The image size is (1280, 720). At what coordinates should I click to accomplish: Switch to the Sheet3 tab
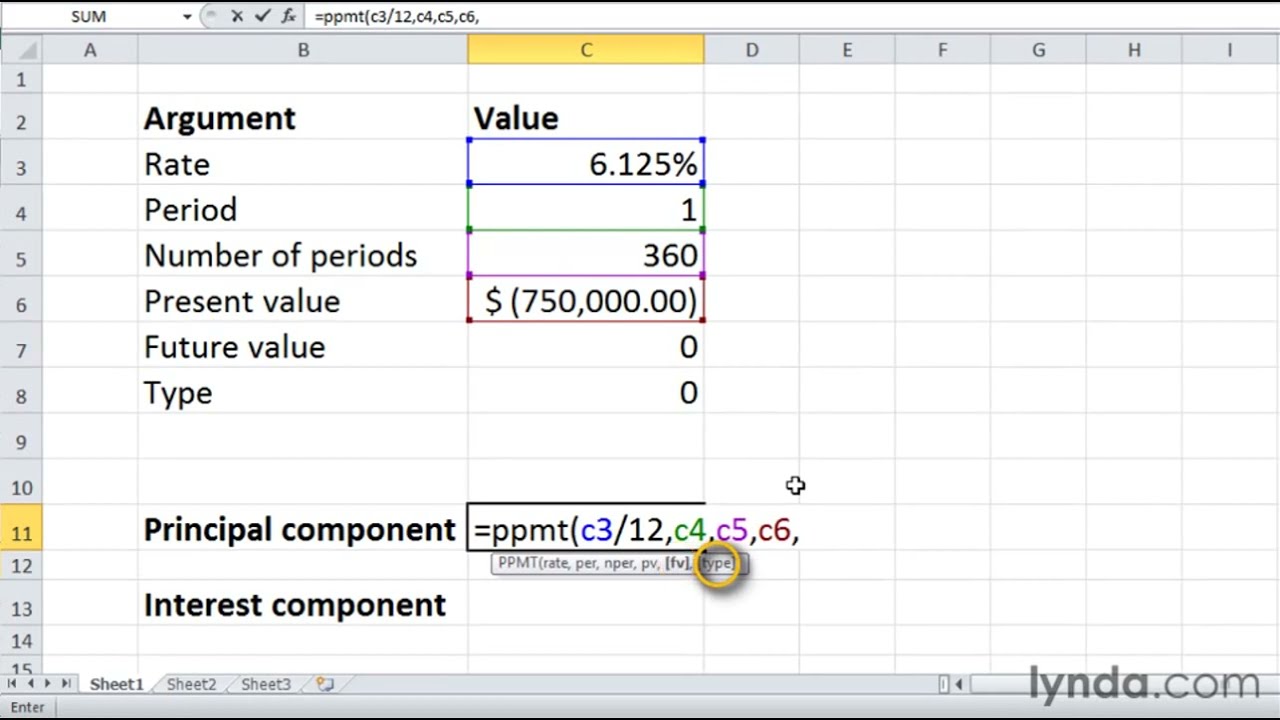click(266, 684)
